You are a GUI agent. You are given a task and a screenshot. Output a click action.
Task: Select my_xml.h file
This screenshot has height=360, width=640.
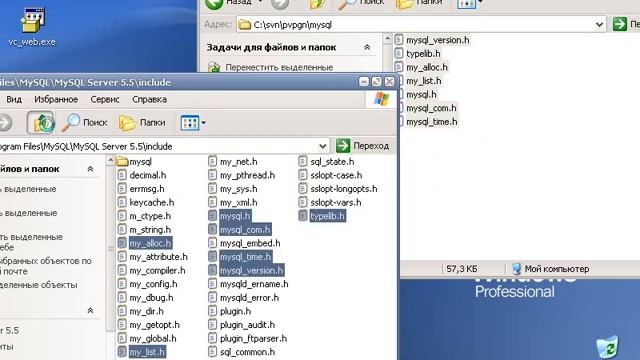point(233,202)
